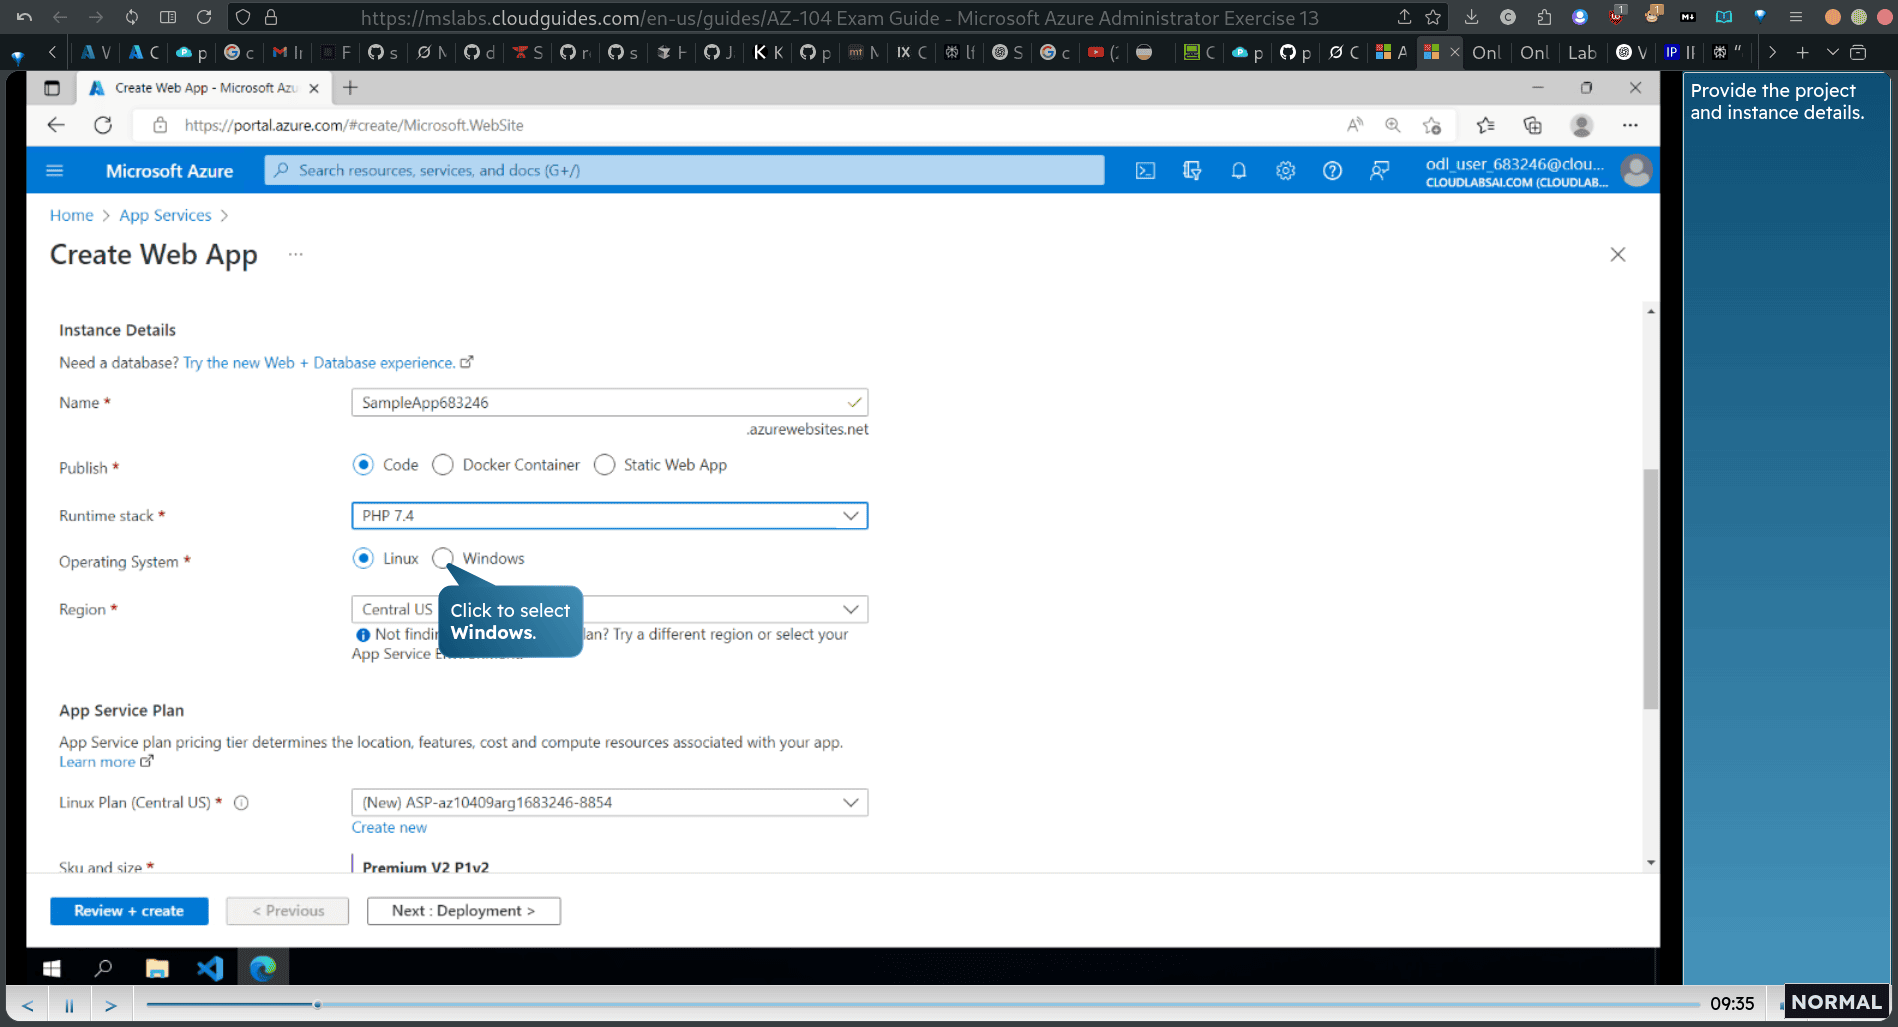
Task: Click the info icon beside Linux Plan
Action: (241, 802)
